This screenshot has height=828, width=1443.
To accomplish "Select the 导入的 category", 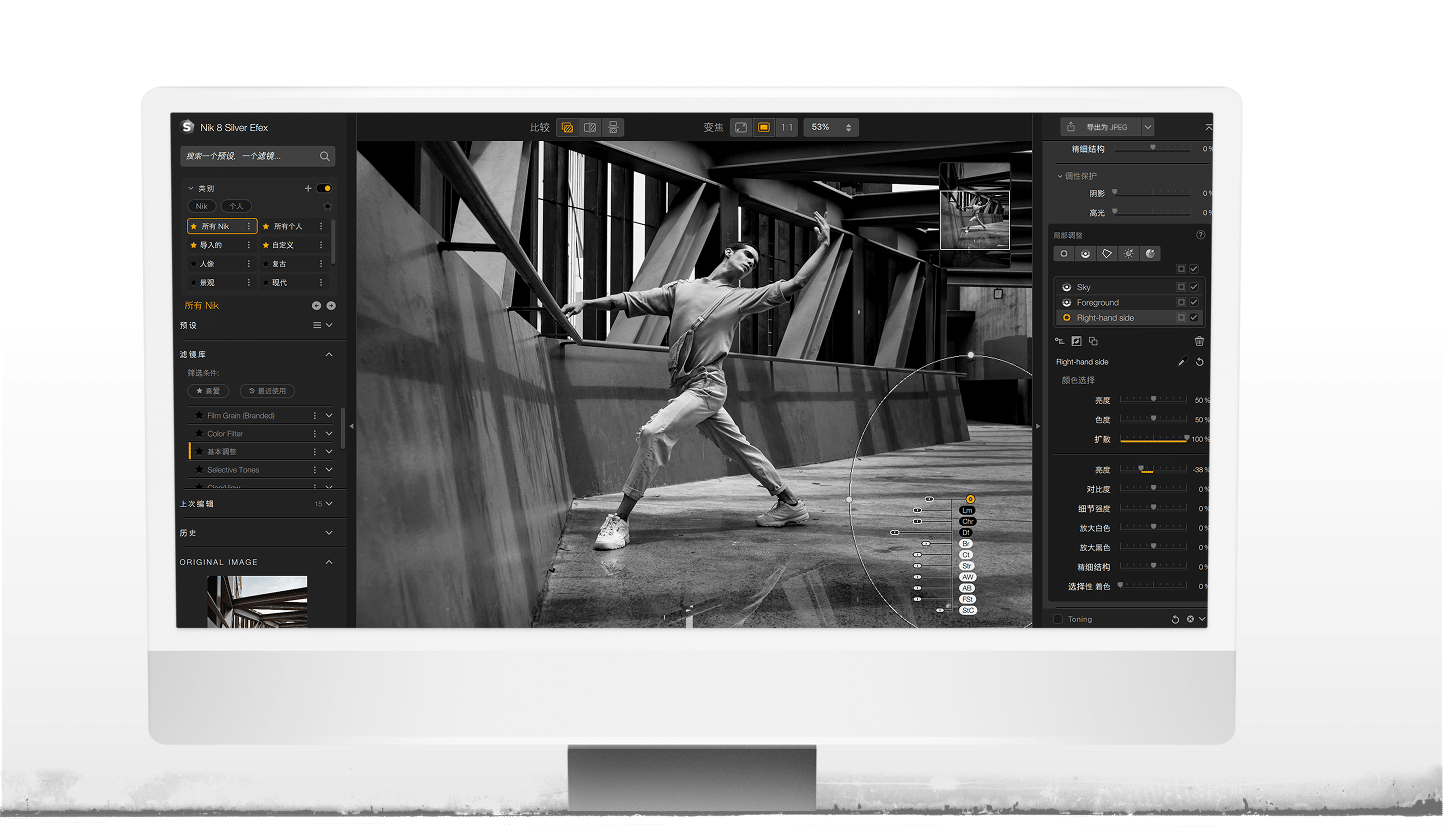I will pyautogui.click(x=222, y=245).
